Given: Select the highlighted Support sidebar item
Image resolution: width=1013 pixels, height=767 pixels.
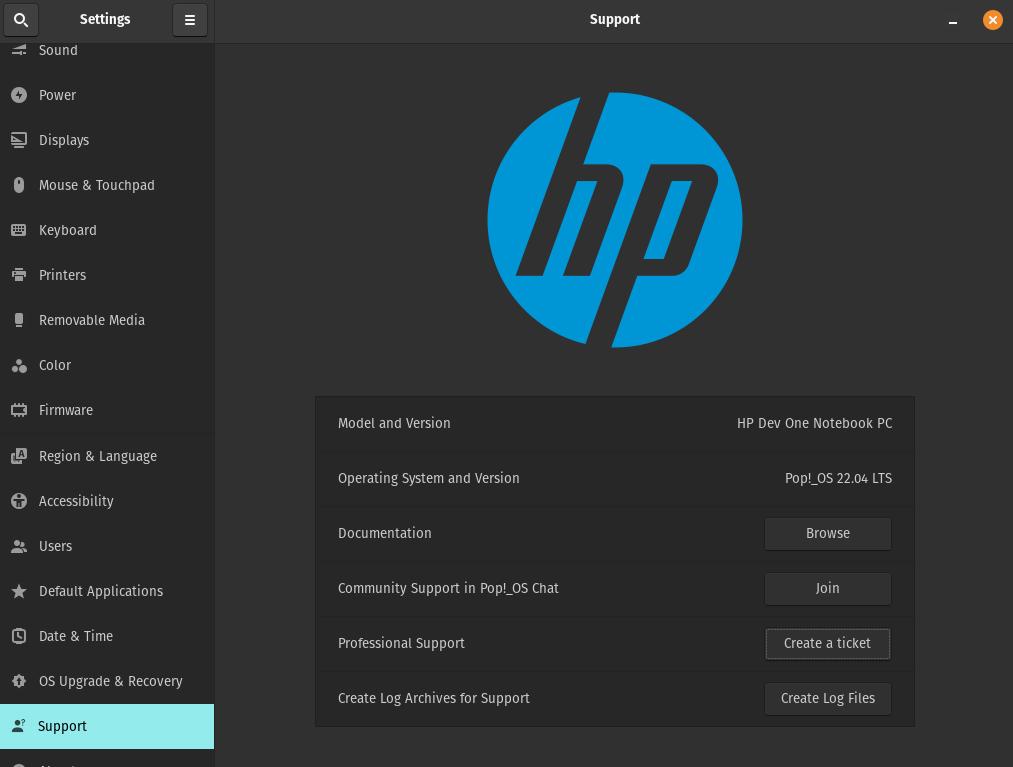Looking at the screenshot, I should 107,726.
